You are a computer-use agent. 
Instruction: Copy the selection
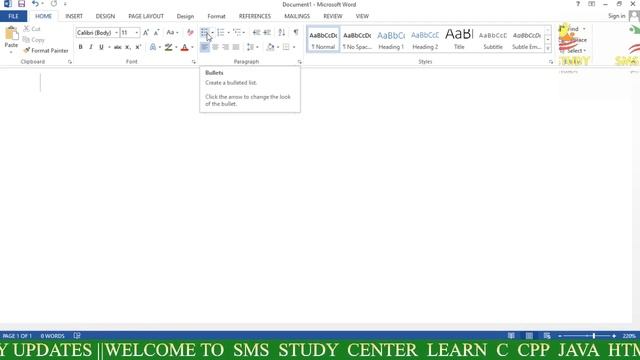pos(33,40)
